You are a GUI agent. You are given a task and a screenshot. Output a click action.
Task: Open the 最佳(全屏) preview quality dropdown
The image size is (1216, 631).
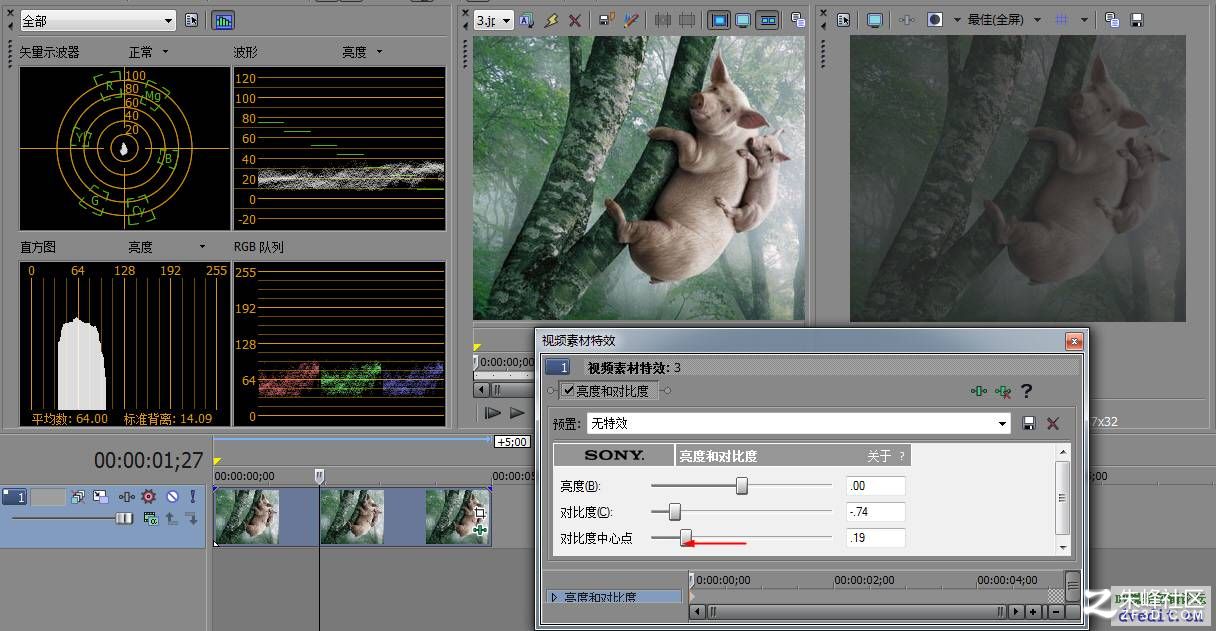pos(1004,20)
